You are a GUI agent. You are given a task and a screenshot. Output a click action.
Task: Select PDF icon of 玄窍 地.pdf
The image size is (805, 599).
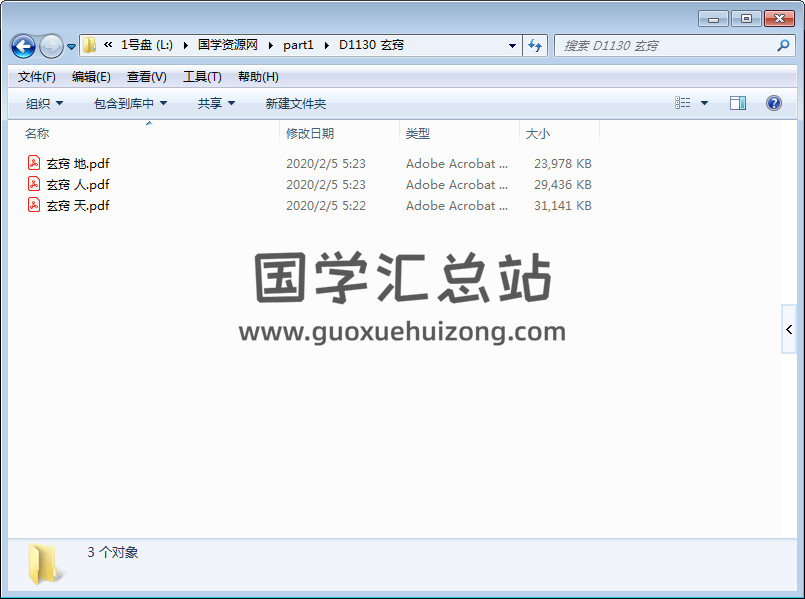(x=34, y=163)
